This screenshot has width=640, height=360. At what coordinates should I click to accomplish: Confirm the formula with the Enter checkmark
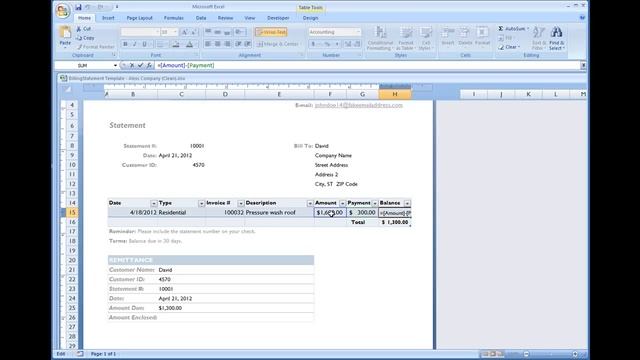[140, 65]
